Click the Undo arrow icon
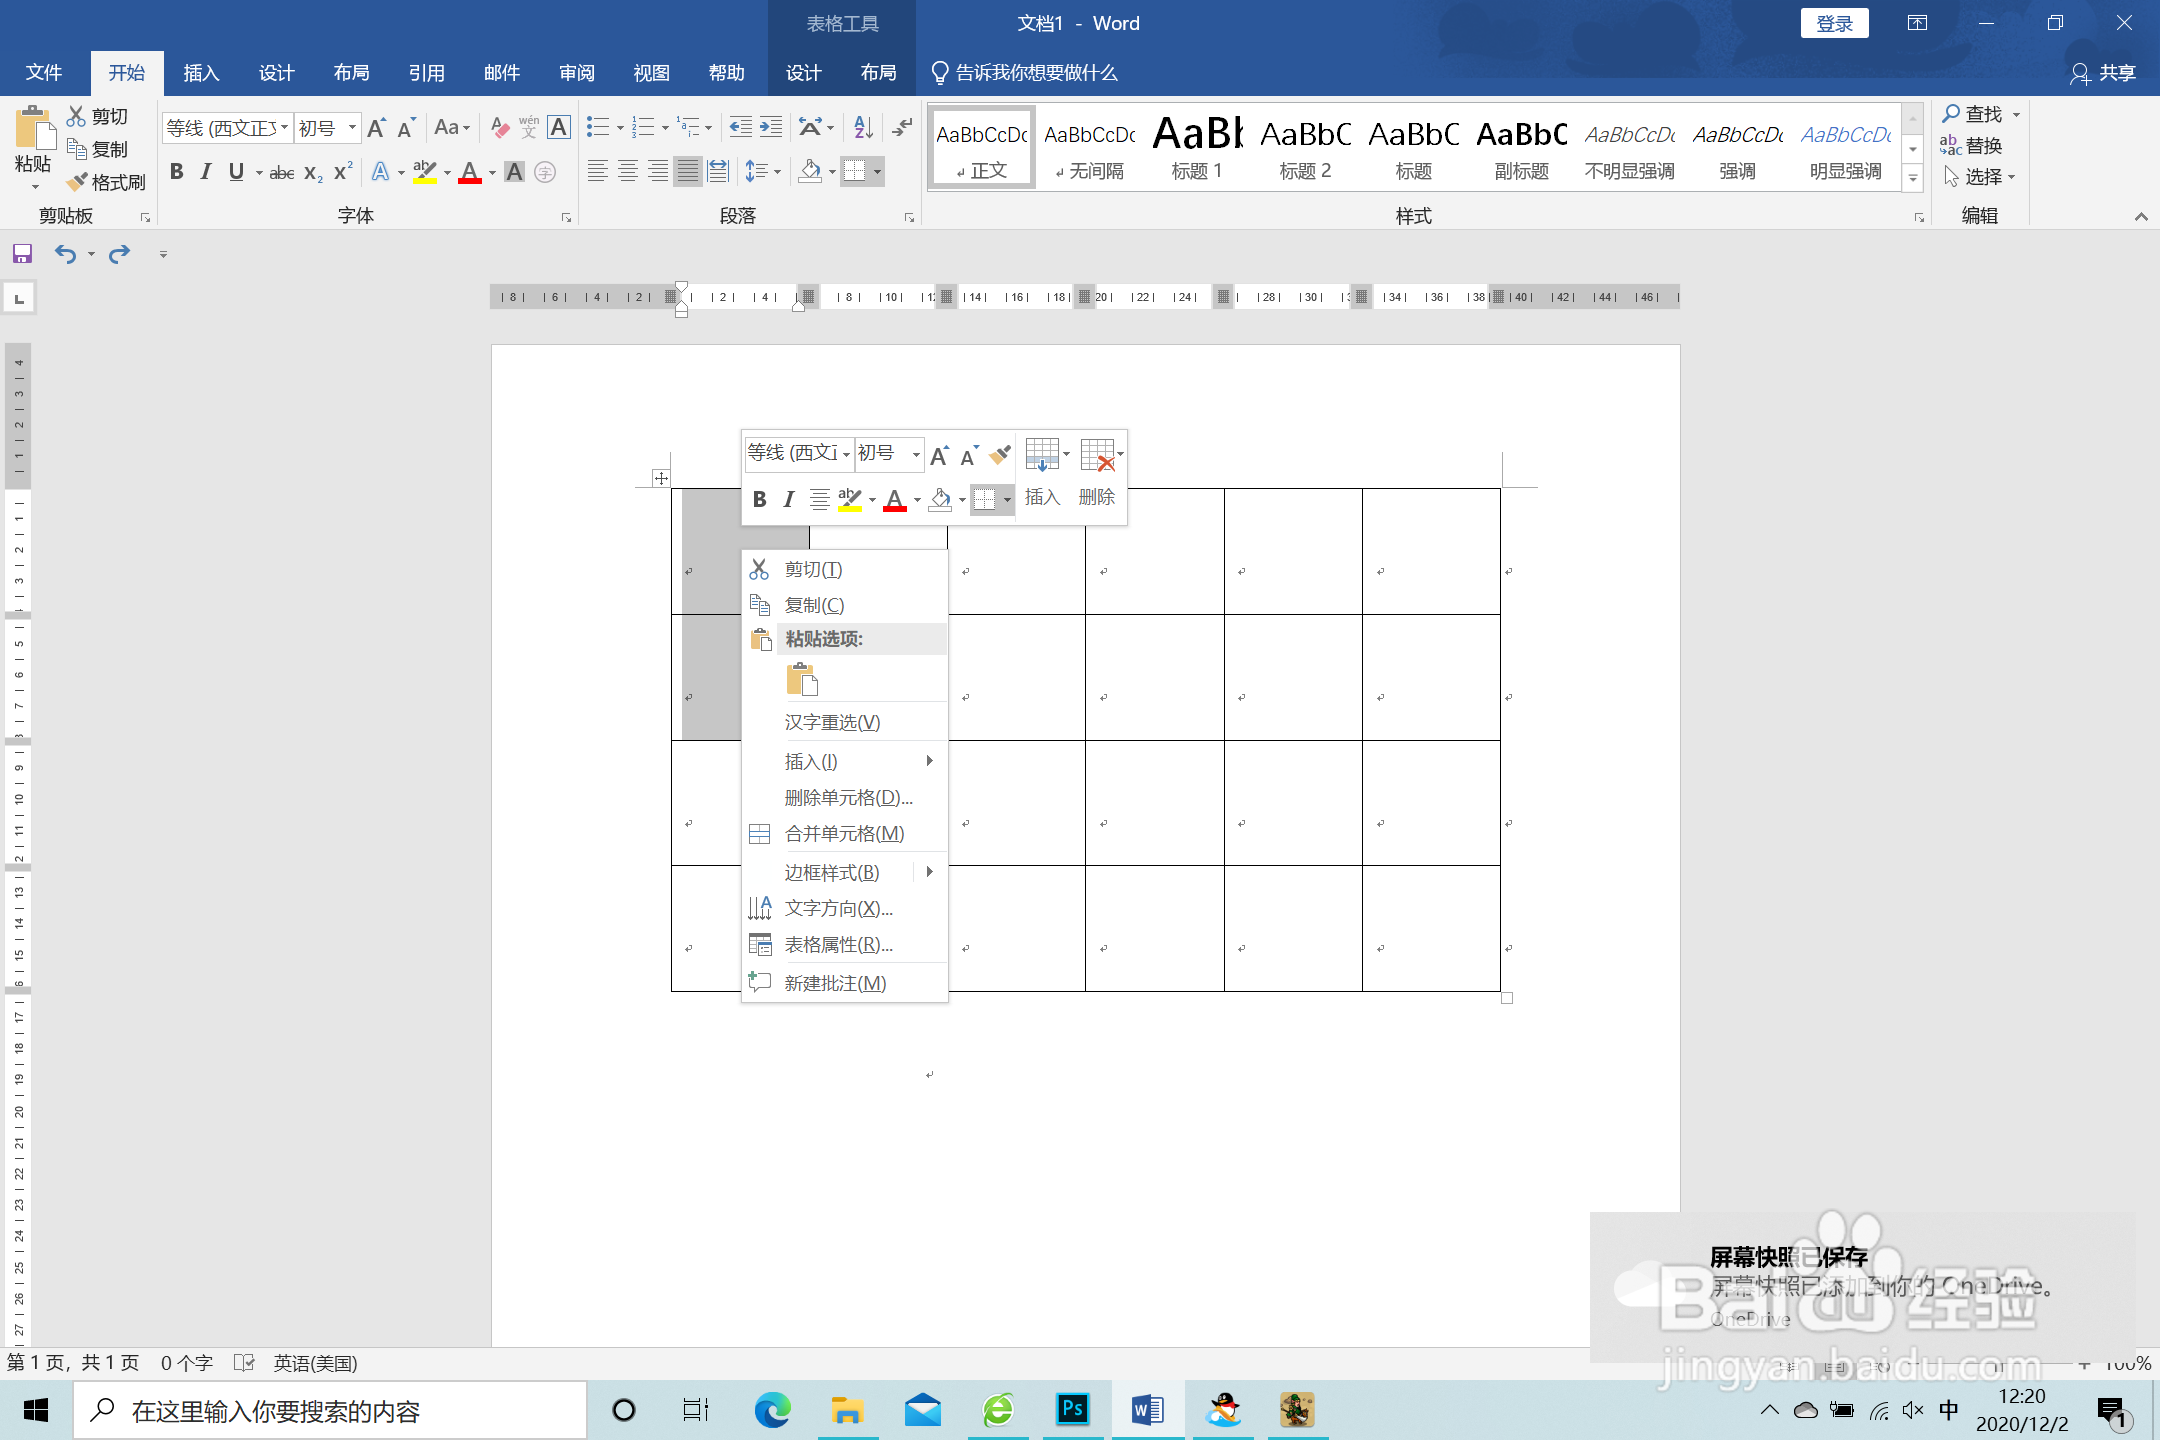This screenshot has height=1440, width=2160. pos(65,254)
